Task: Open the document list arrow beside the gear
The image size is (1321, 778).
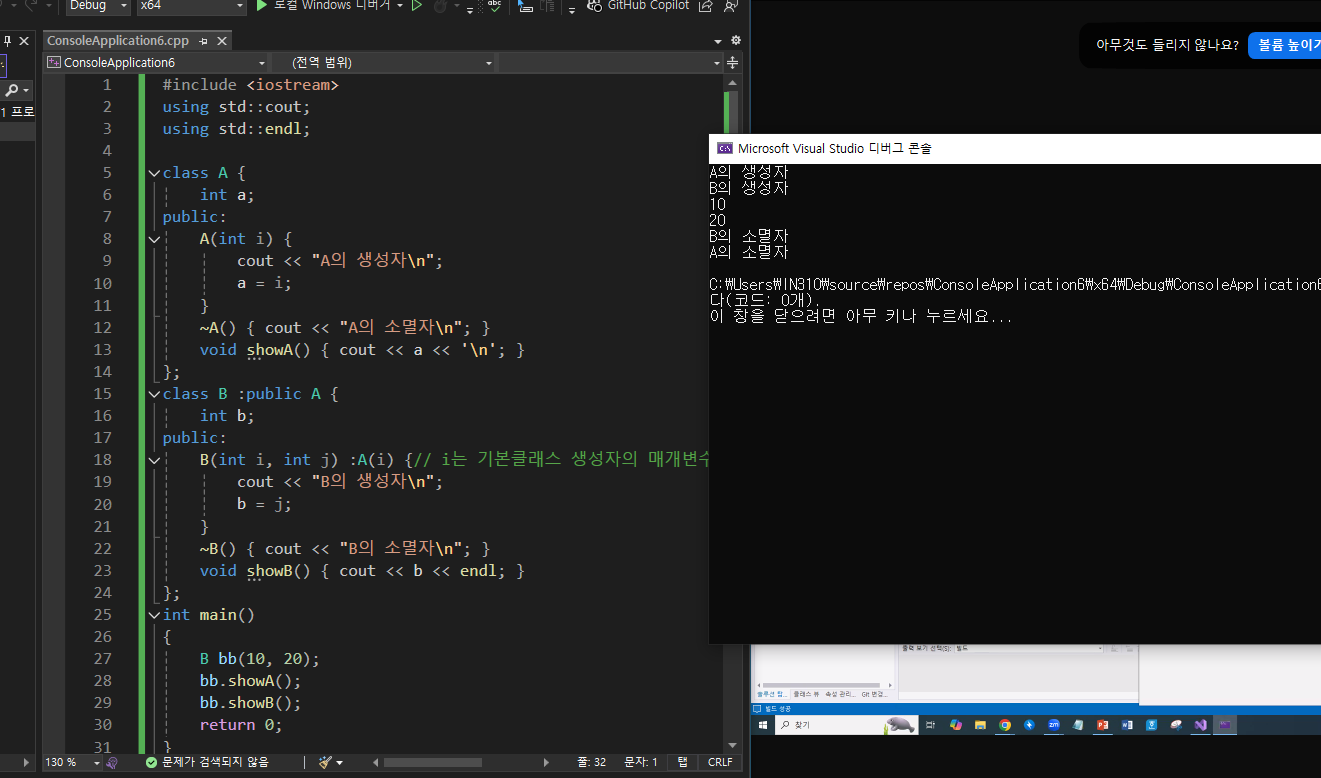Action: click(x=718, y=41)
